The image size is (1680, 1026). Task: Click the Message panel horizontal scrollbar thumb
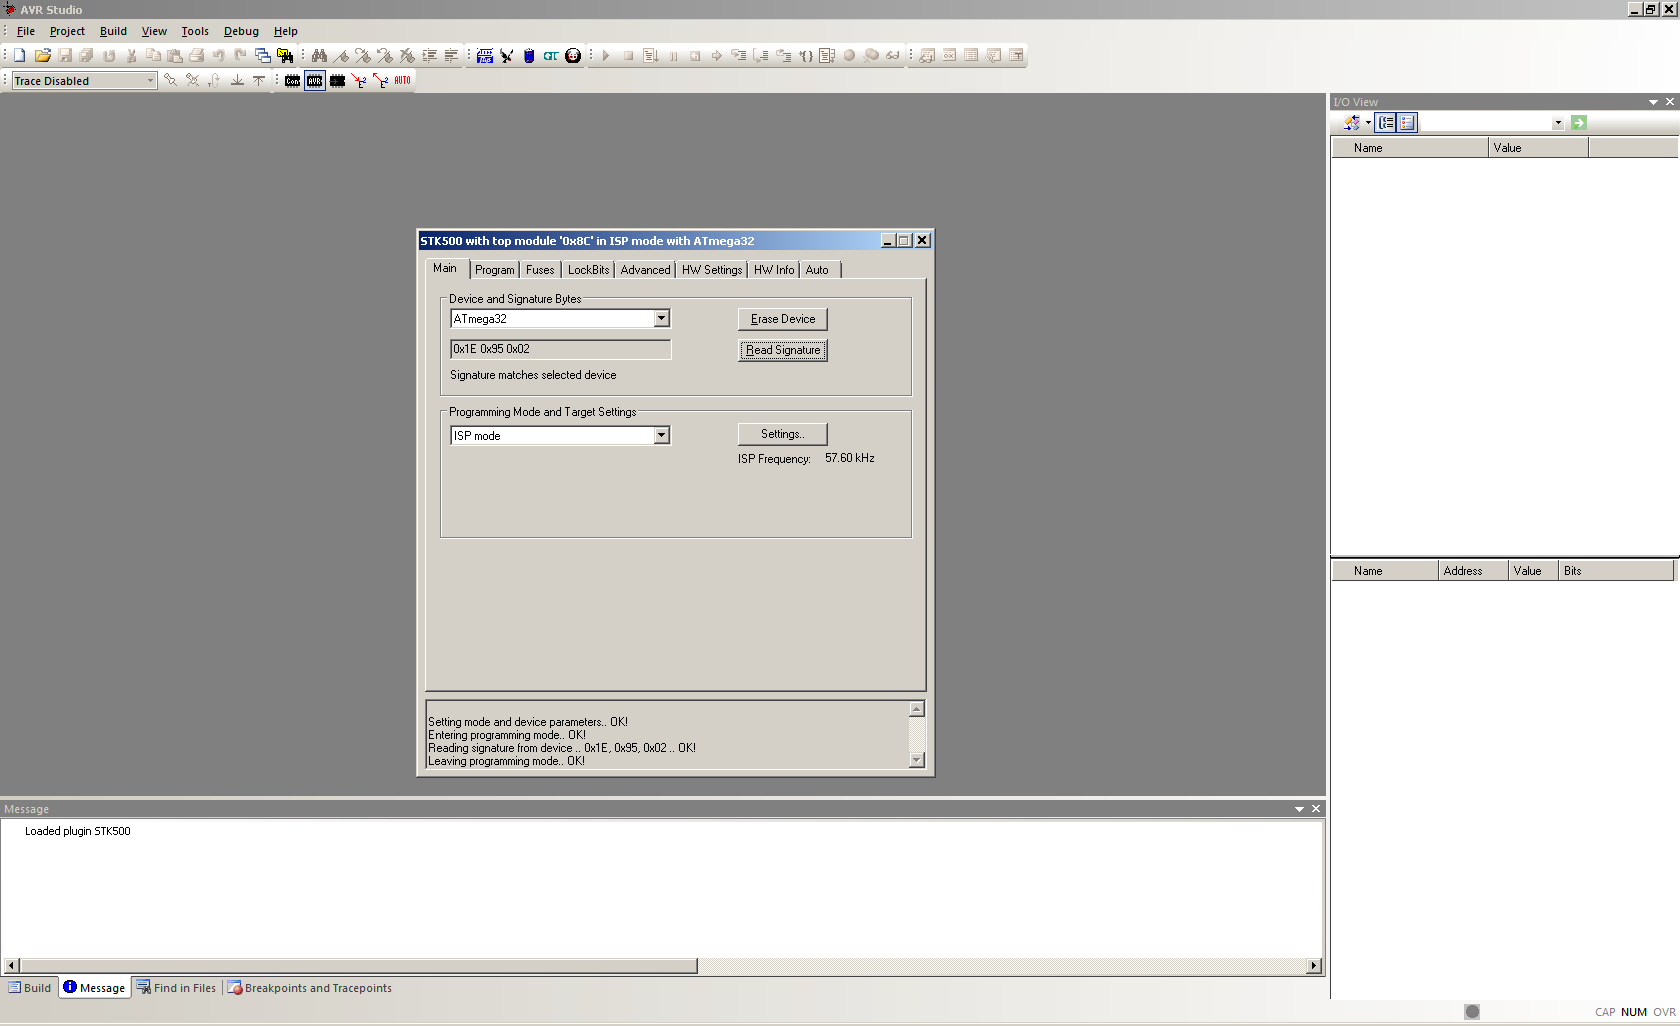(x=358, y=966)
